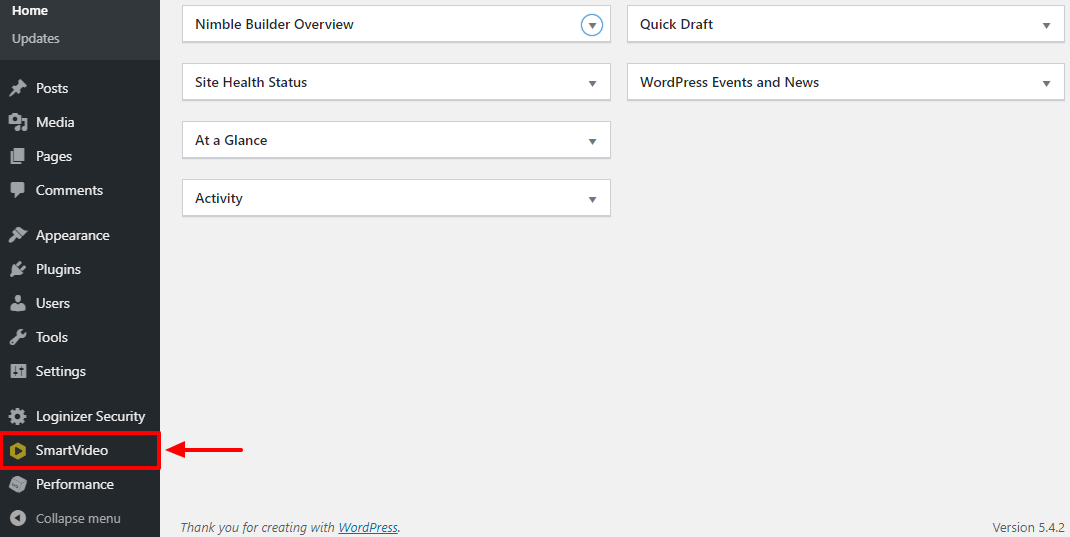The image size is (1070, 537).
Task: Expand the Quick Draft panel arrow
Action: point(1046,25)
